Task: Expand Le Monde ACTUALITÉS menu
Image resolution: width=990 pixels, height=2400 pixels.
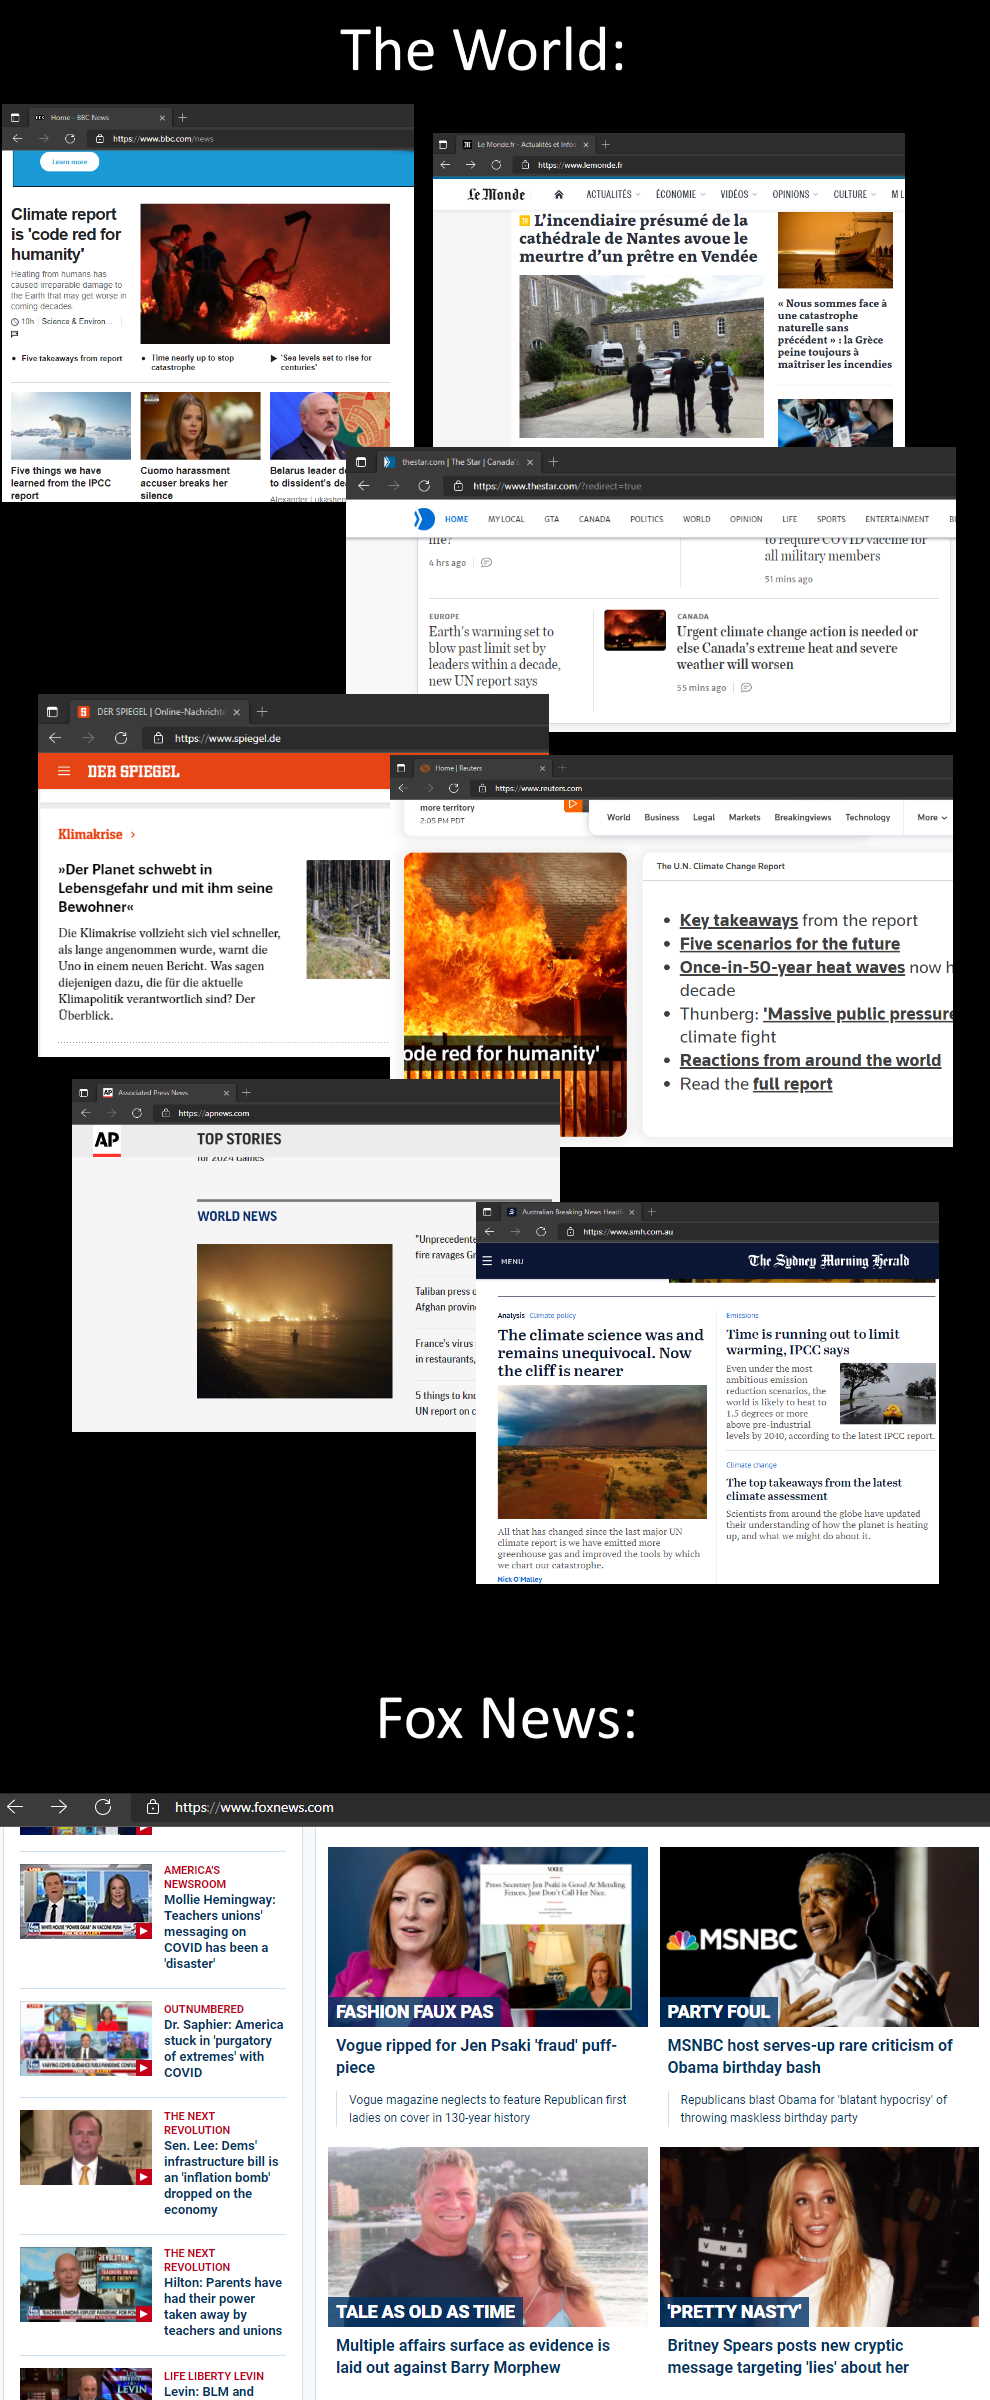Action: tap(613, 195)
